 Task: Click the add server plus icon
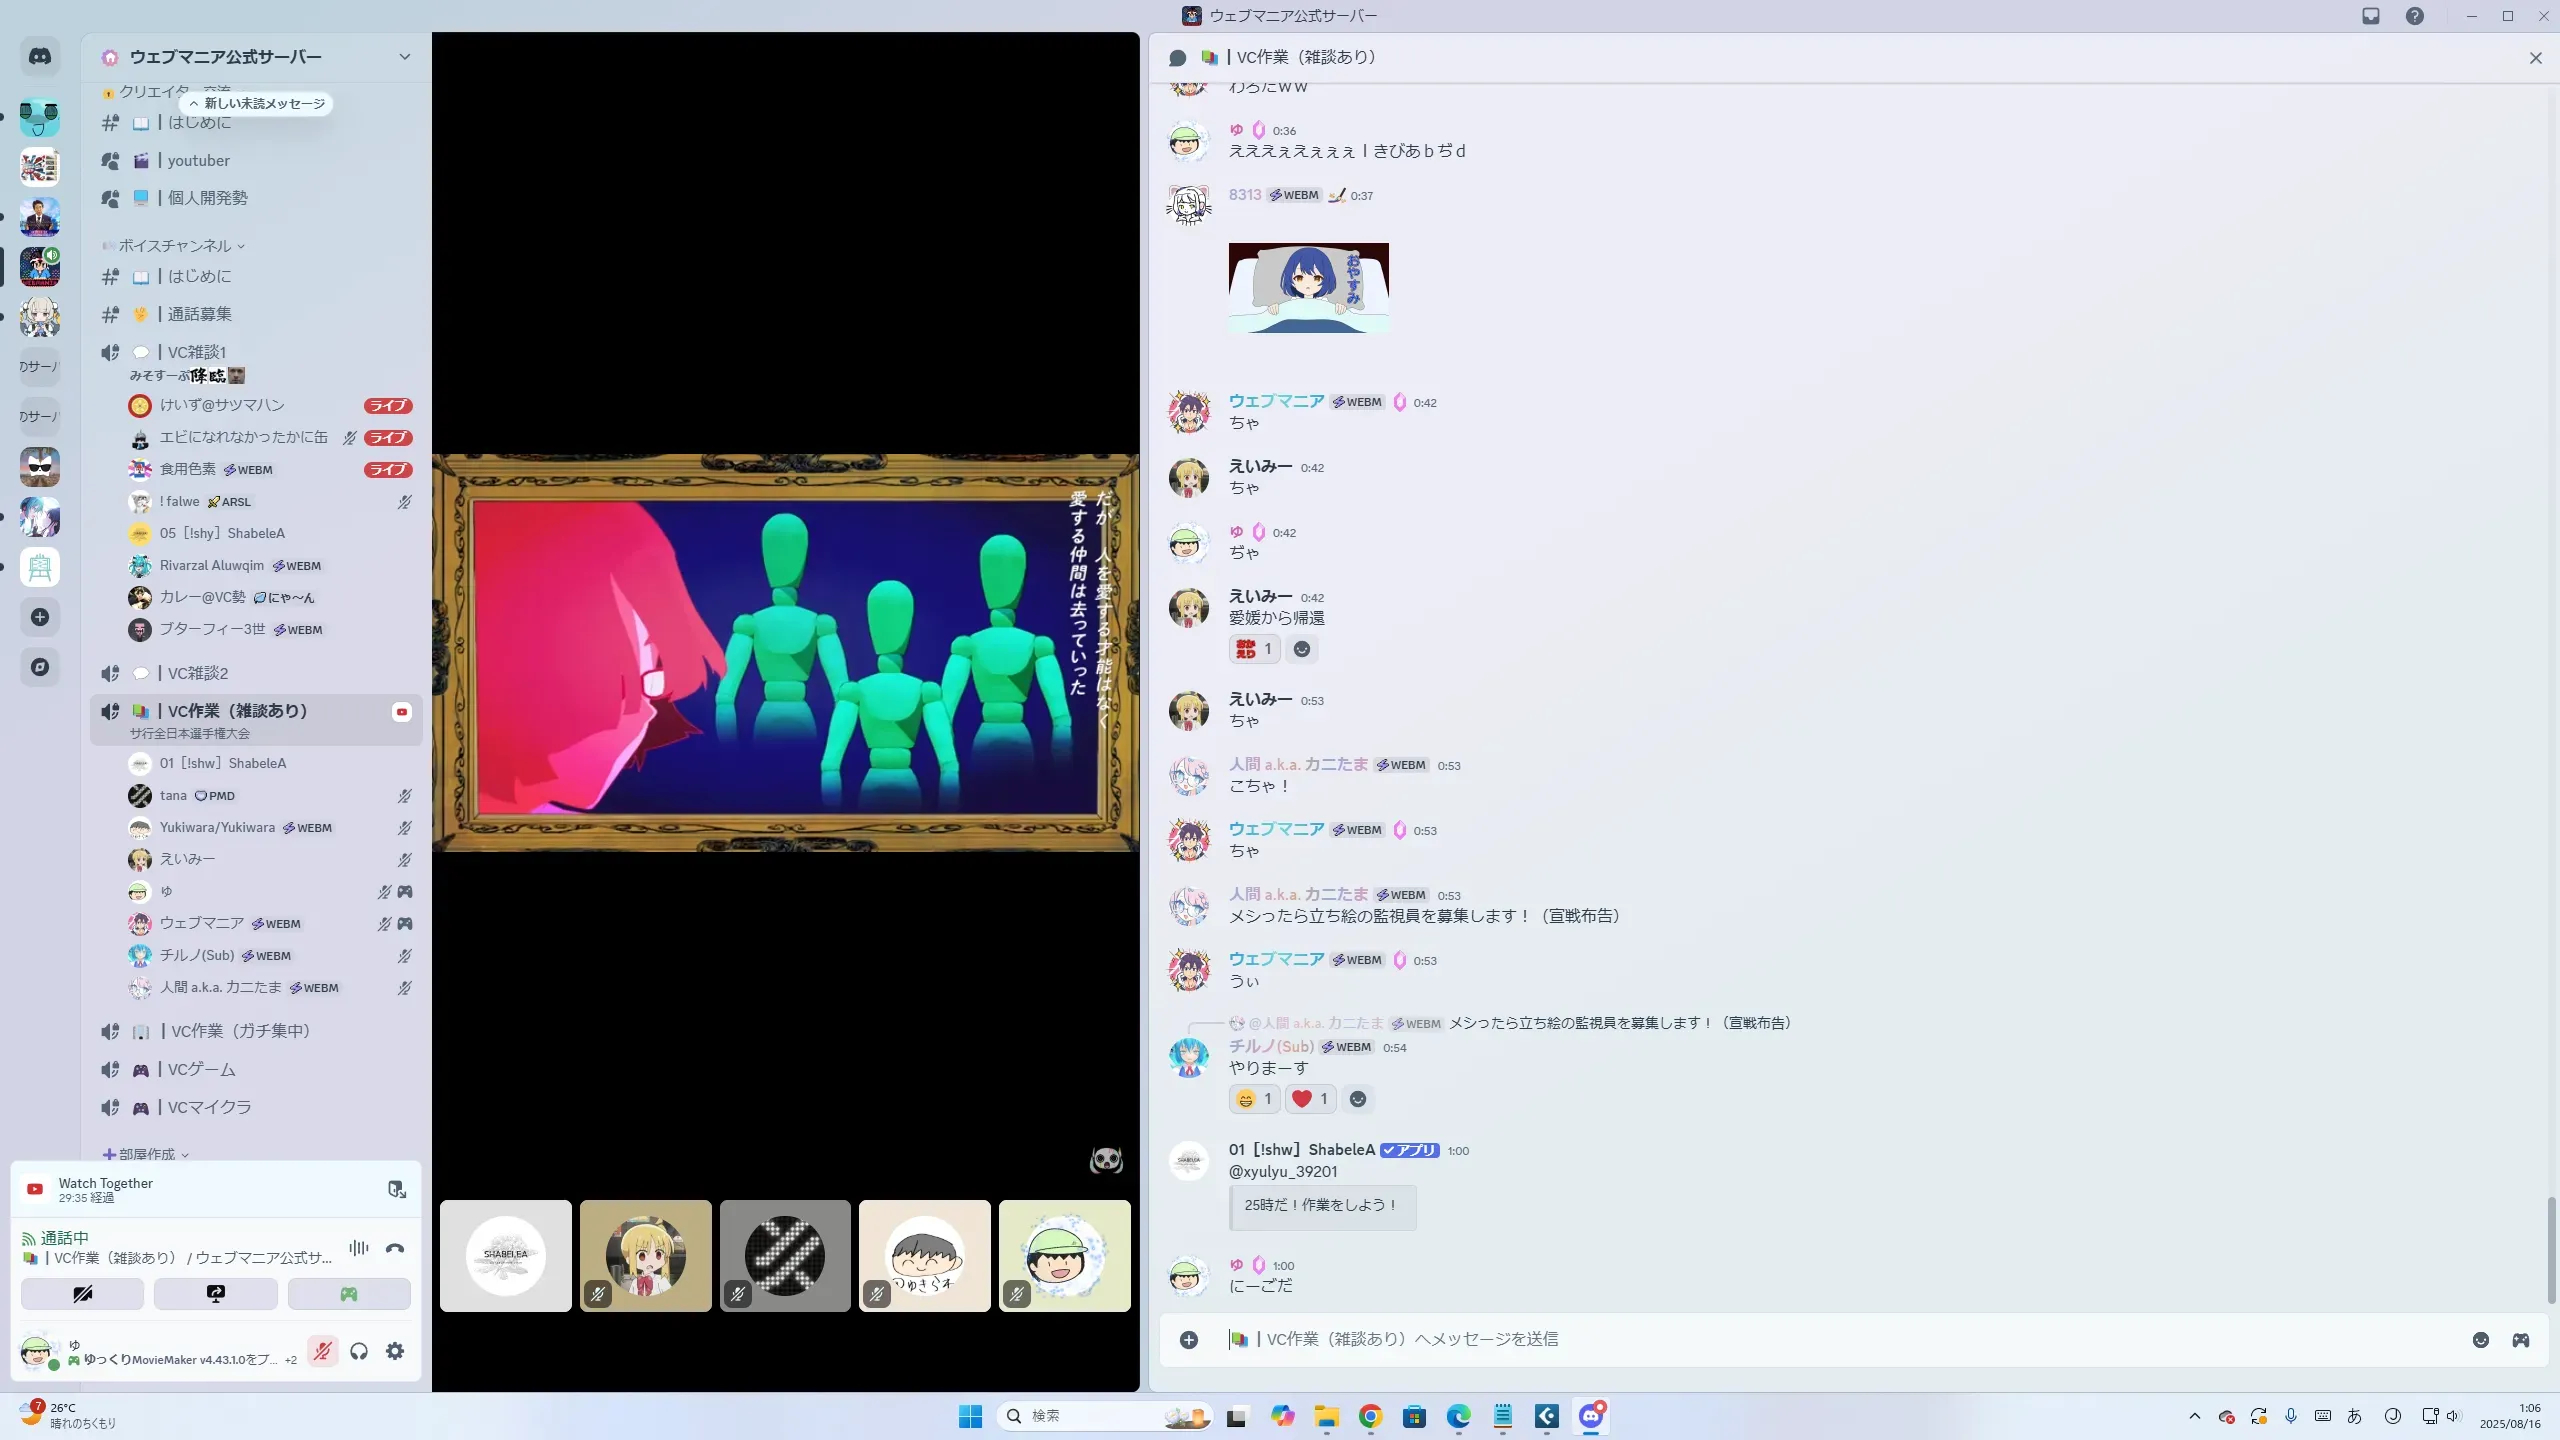[40, 617]
